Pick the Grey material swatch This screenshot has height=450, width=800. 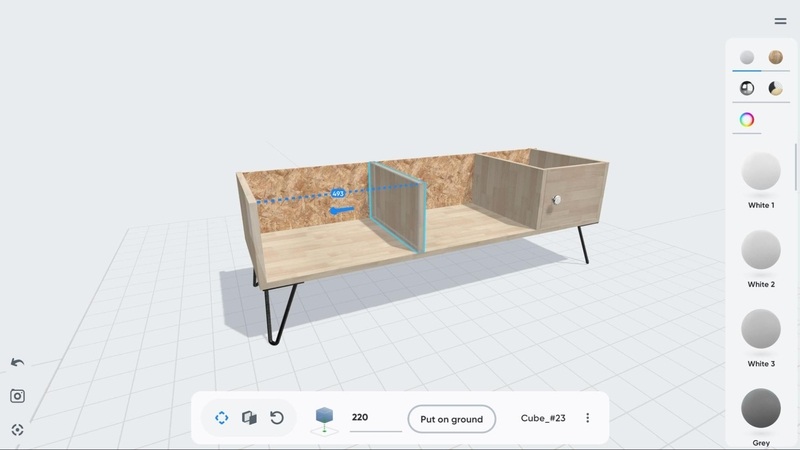[761, 408]
